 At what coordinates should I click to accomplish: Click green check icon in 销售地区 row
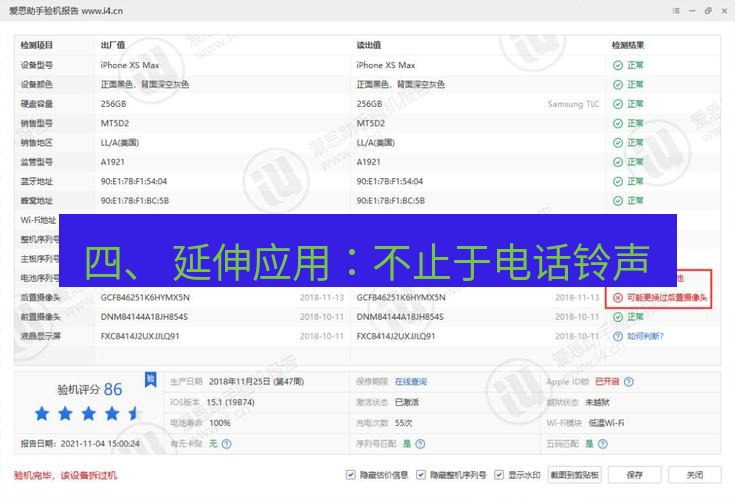pyautogui.click(x=618, y=143)
